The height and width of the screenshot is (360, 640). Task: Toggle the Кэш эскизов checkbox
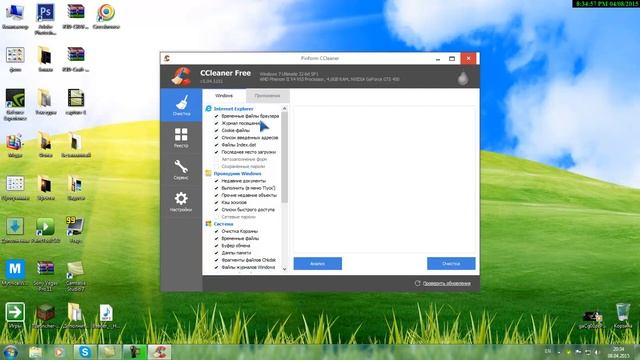click(216, 202)
